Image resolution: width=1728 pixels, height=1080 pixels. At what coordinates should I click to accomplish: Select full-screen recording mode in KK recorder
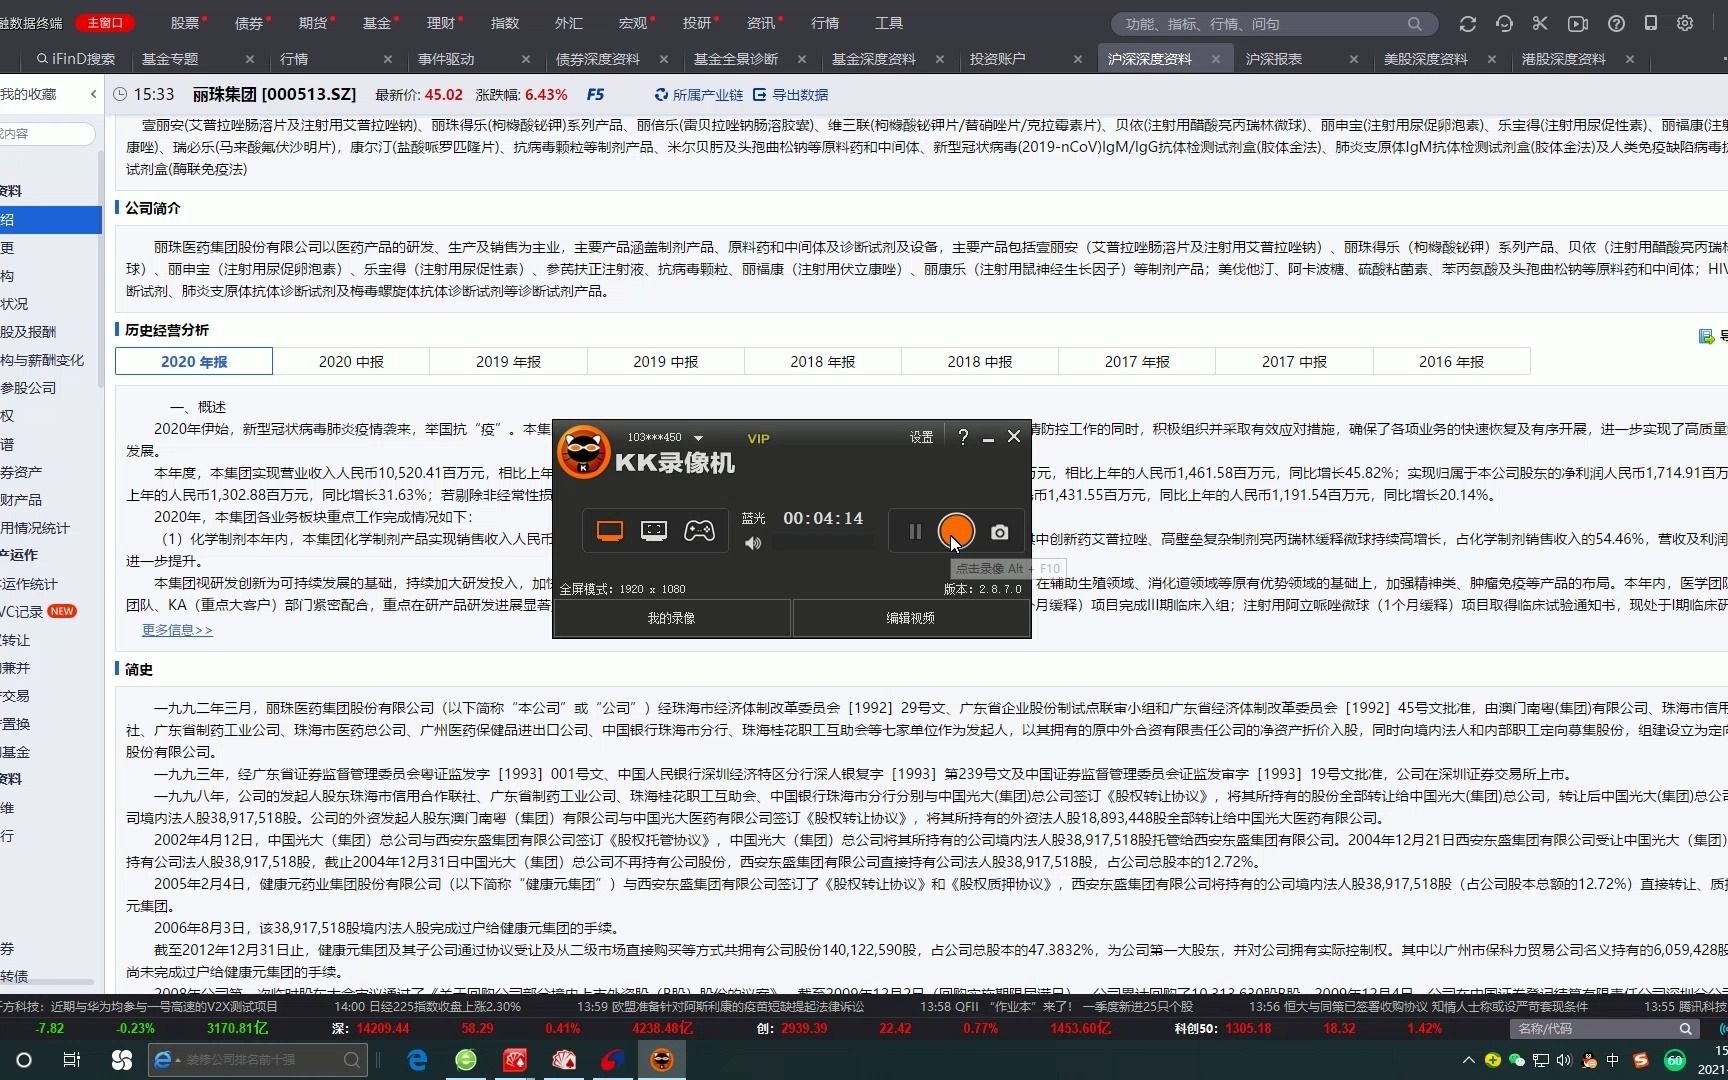pyautogui.click(x=610, y=531)
